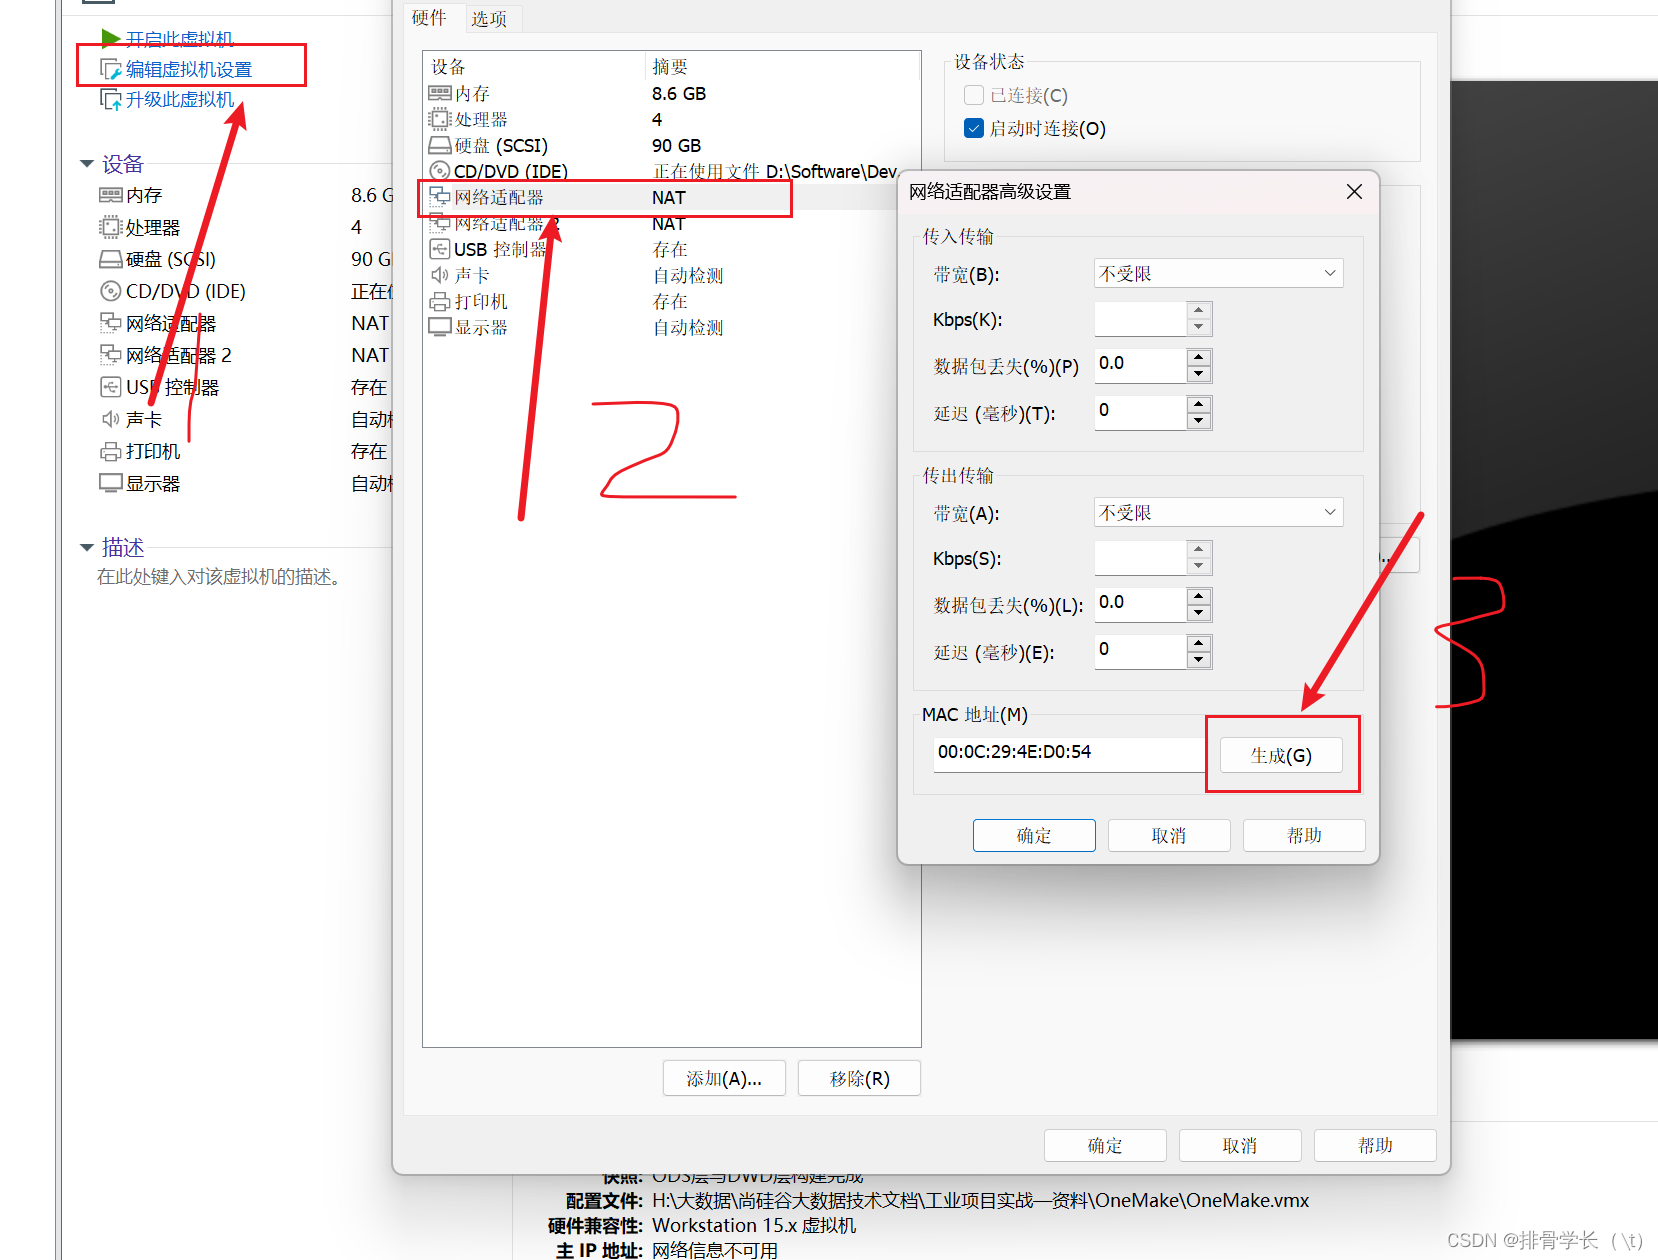
Task: Switch to the 选项 tab
Action: click(x=490, y=19)
